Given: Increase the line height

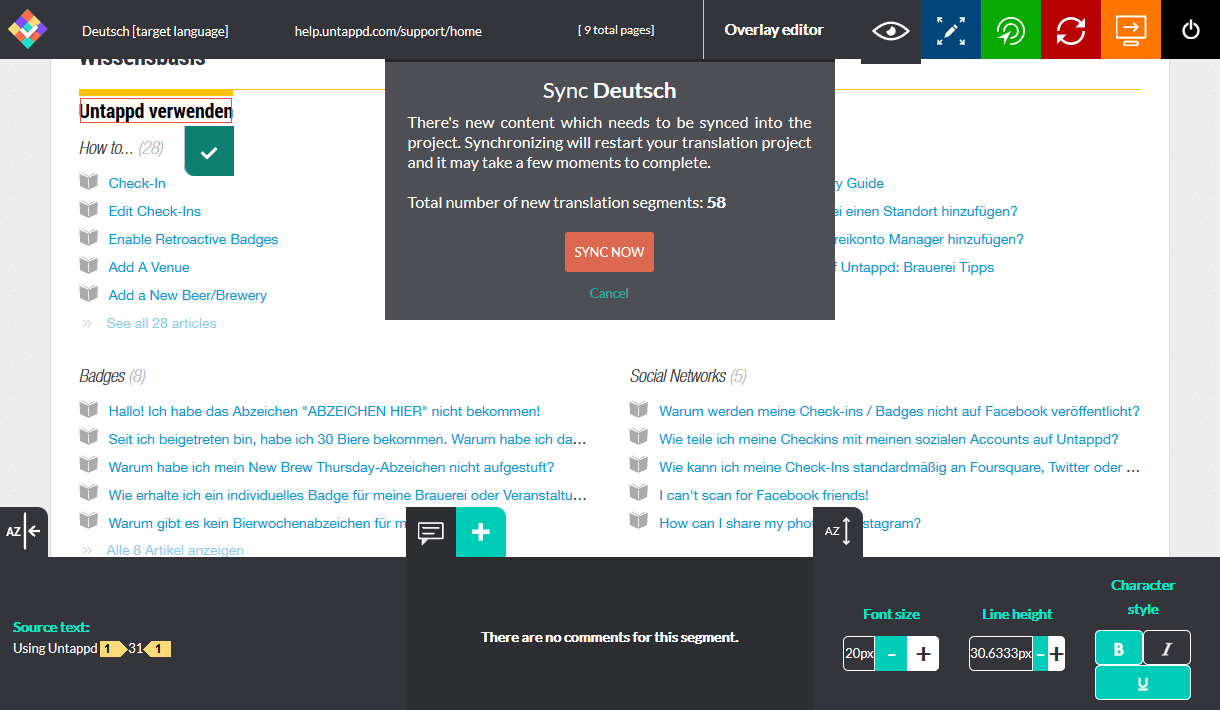Looking at the screenshot, I should click(x=1056, y=654).
